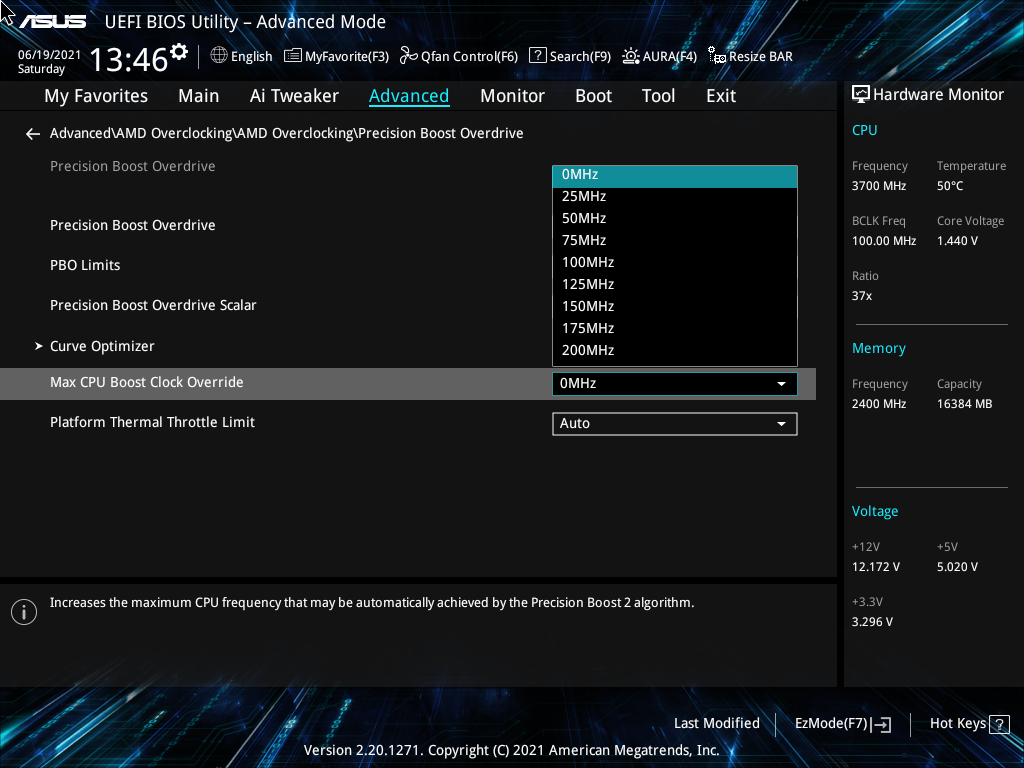The width and height of the screenshot is (1024, 768).
Task: Click Qfan Control(F6) label
Action: 469,57
